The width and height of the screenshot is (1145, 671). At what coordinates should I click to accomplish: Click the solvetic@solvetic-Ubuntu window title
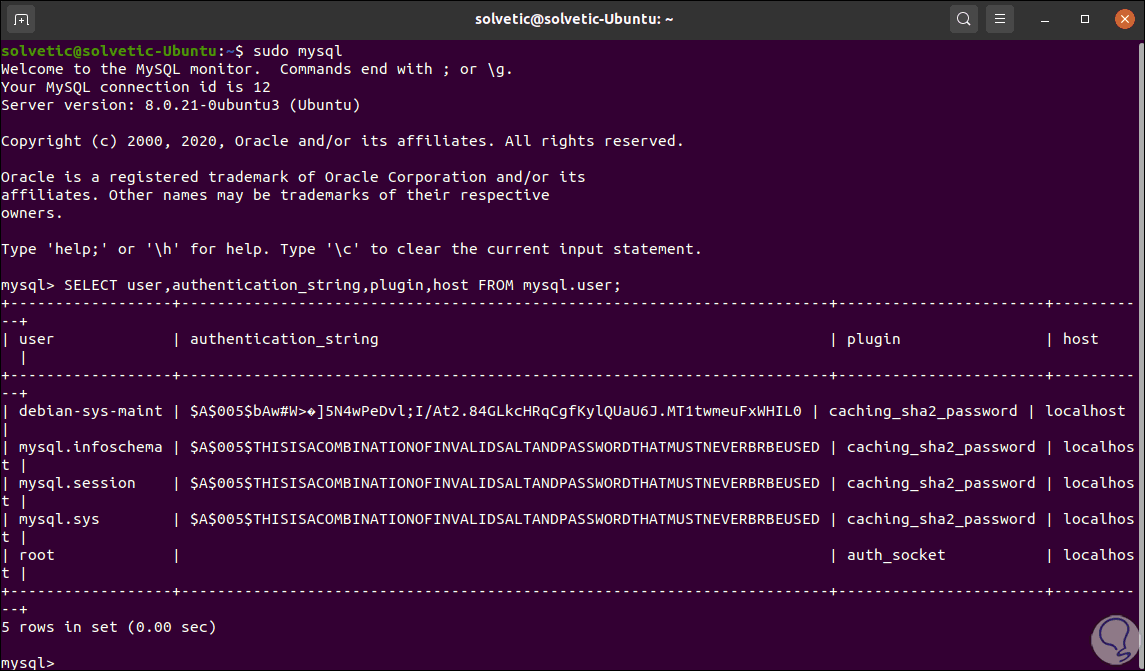point(572,19)
